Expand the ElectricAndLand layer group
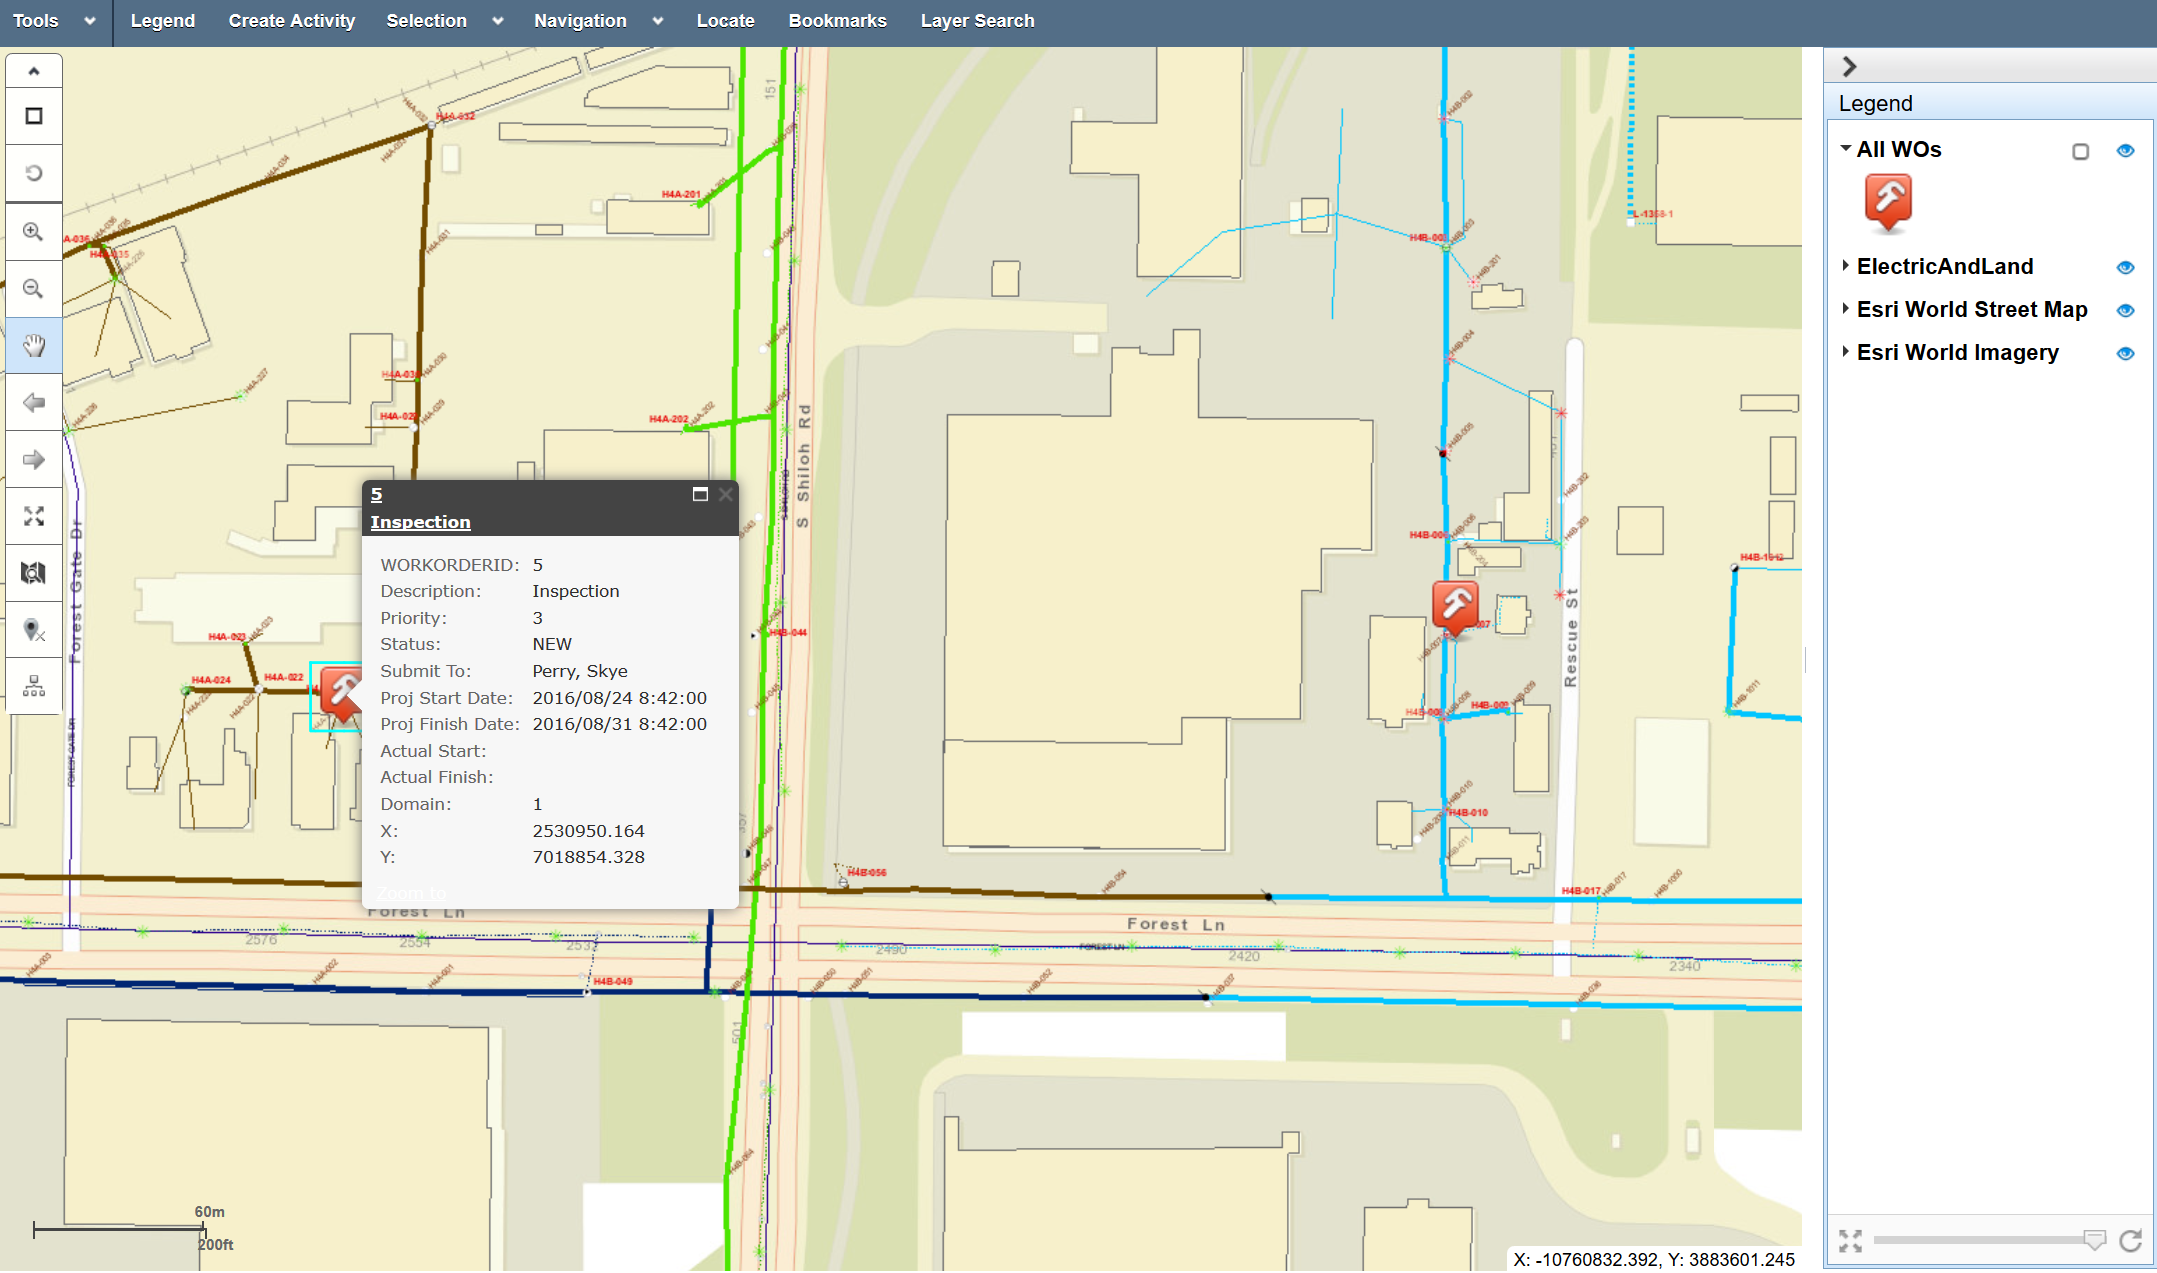The height and width of the screenshot is (1273, 2157). tap(1845, 266)
